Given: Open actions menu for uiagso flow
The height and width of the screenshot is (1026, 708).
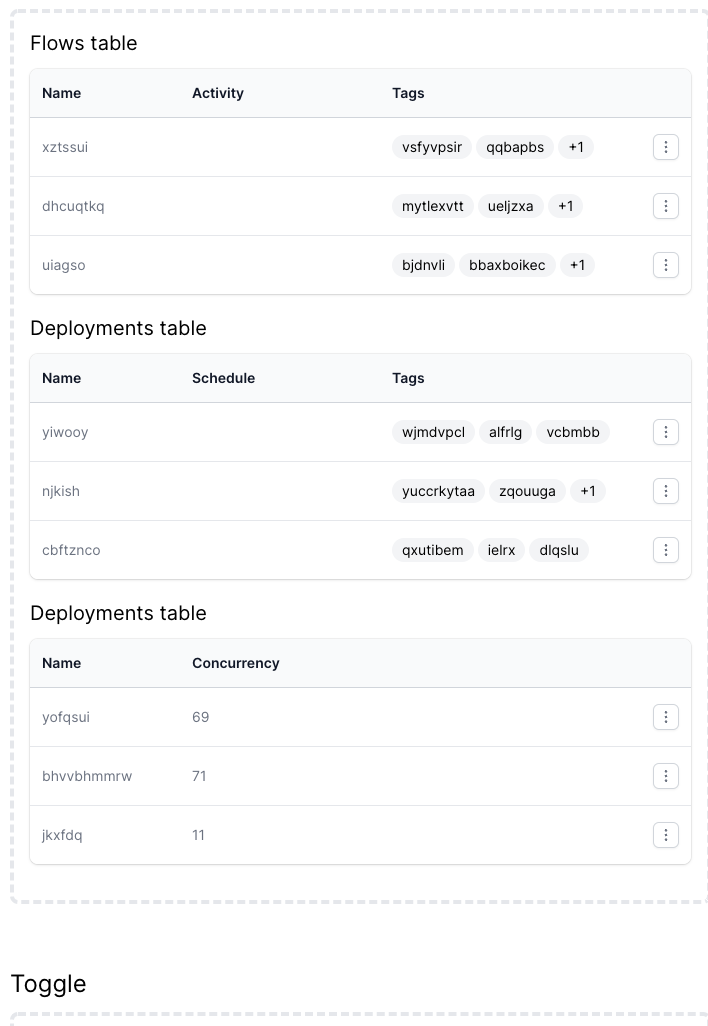Looking at the screenshot, I should (x=666, y=265).
